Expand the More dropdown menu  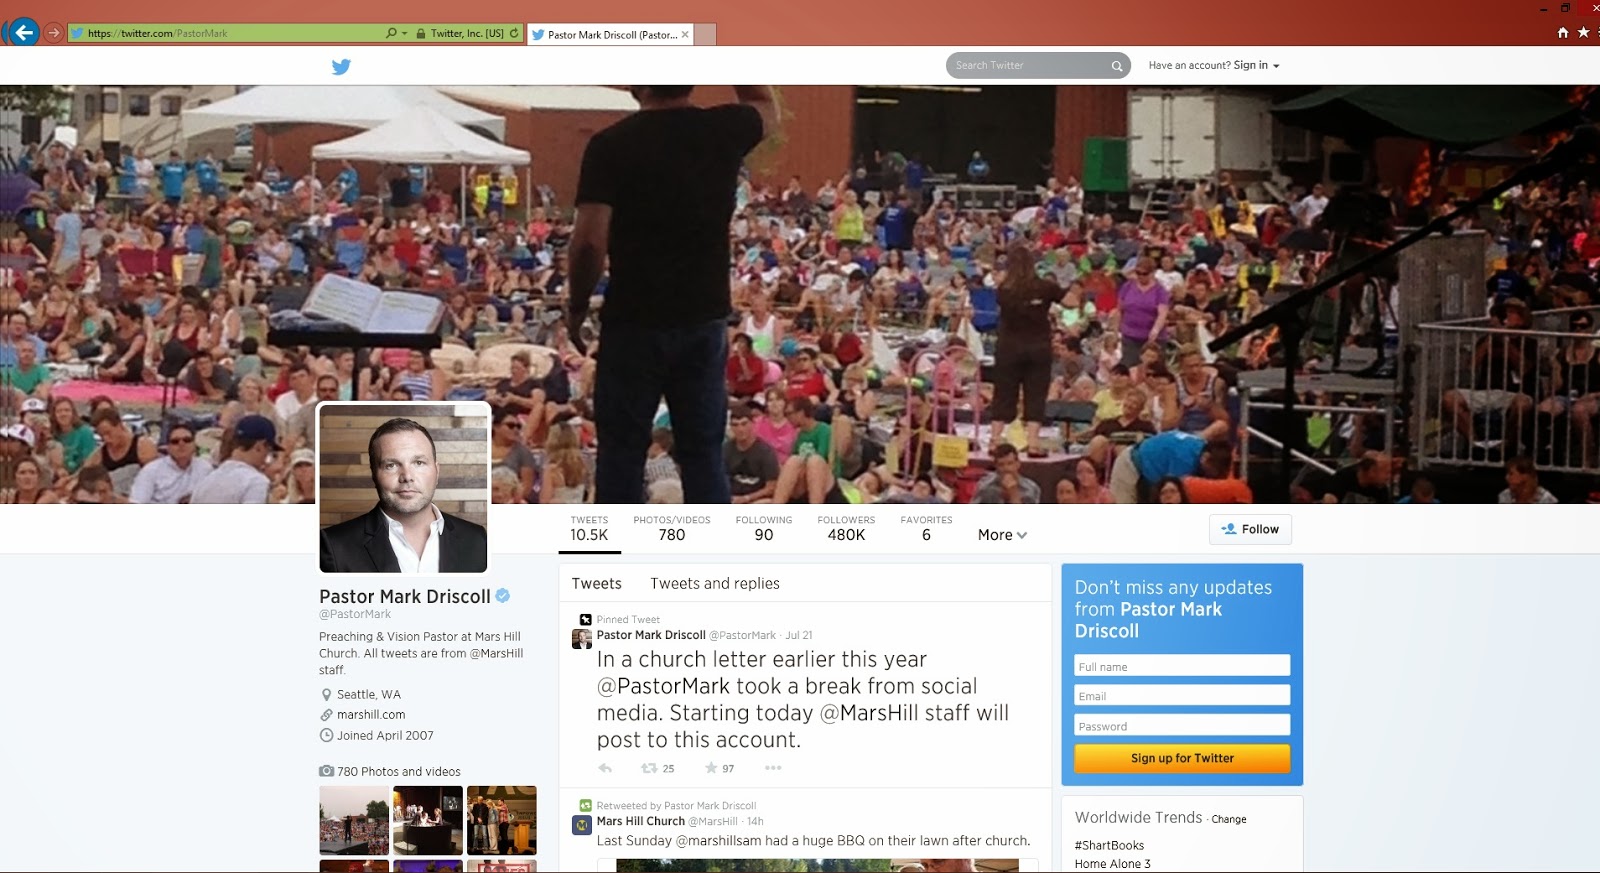1002,535
